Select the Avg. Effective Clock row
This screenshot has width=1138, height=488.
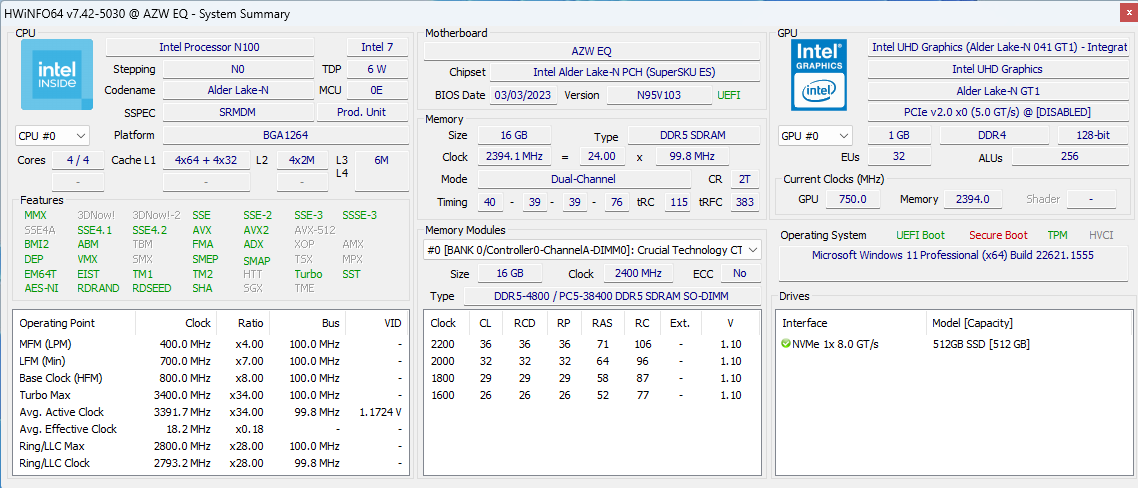210,429
